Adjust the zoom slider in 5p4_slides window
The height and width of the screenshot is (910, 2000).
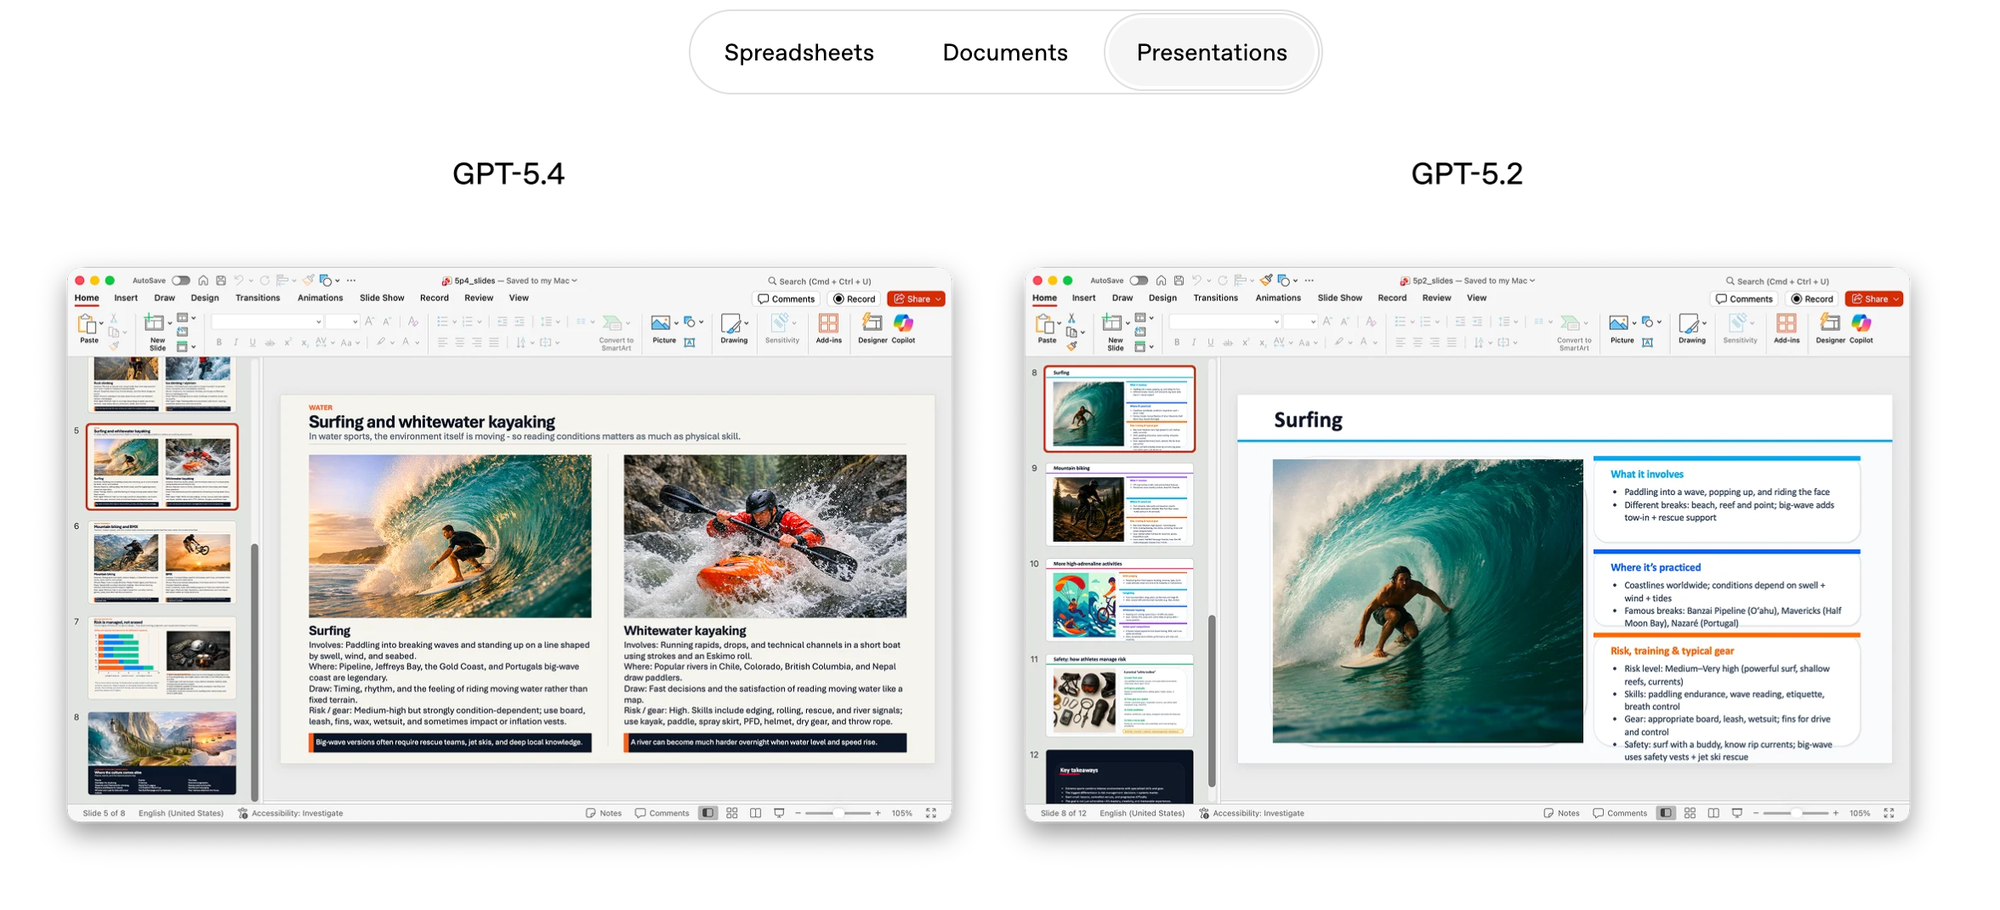(x=838, y=813)
